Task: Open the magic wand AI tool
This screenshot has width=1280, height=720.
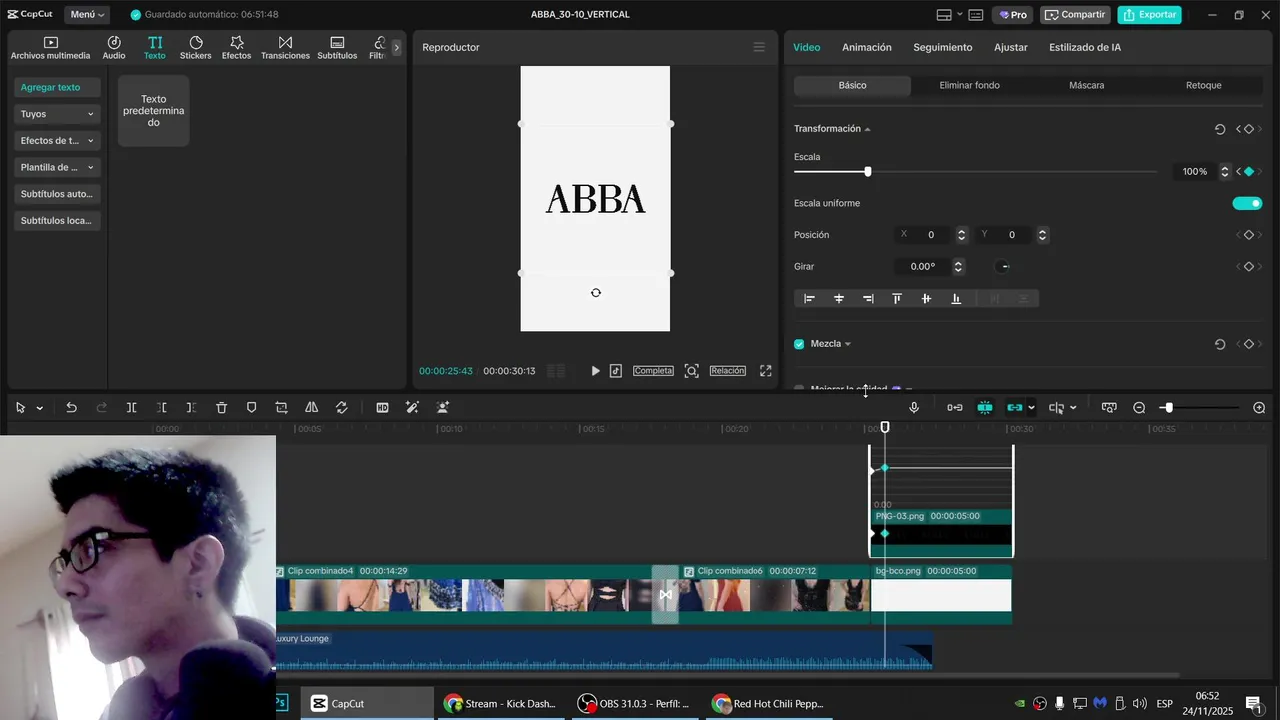Action: pos(412,408)
